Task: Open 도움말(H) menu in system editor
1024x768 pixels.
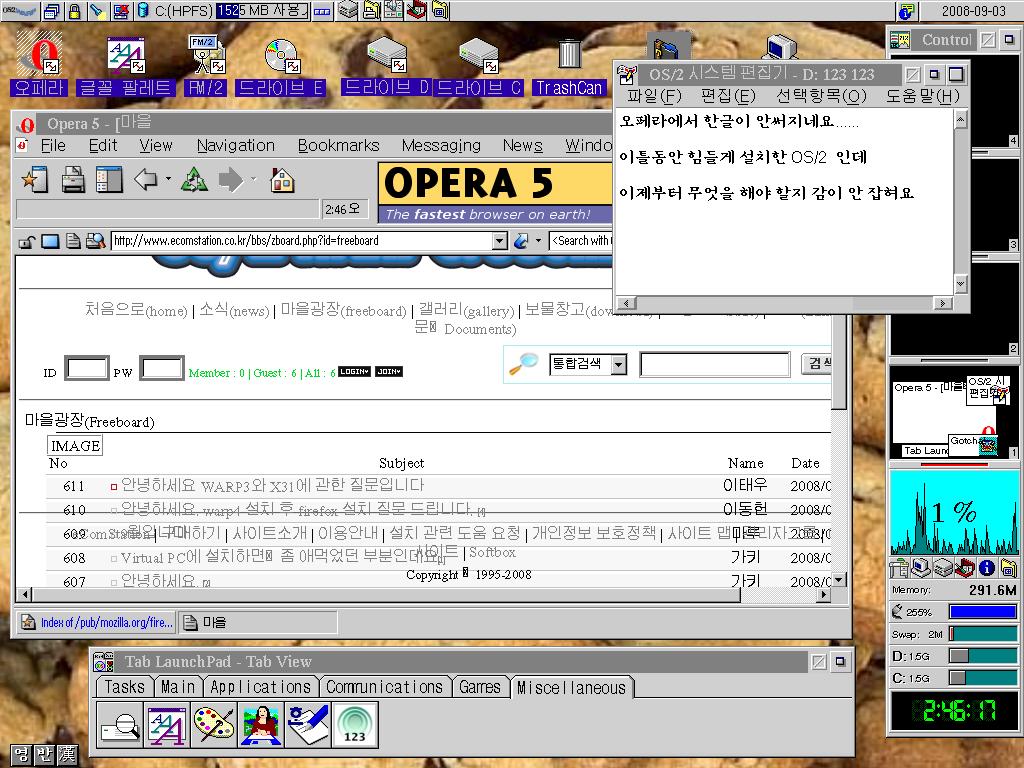Action: pyautogui.click(x=922, y=96)
